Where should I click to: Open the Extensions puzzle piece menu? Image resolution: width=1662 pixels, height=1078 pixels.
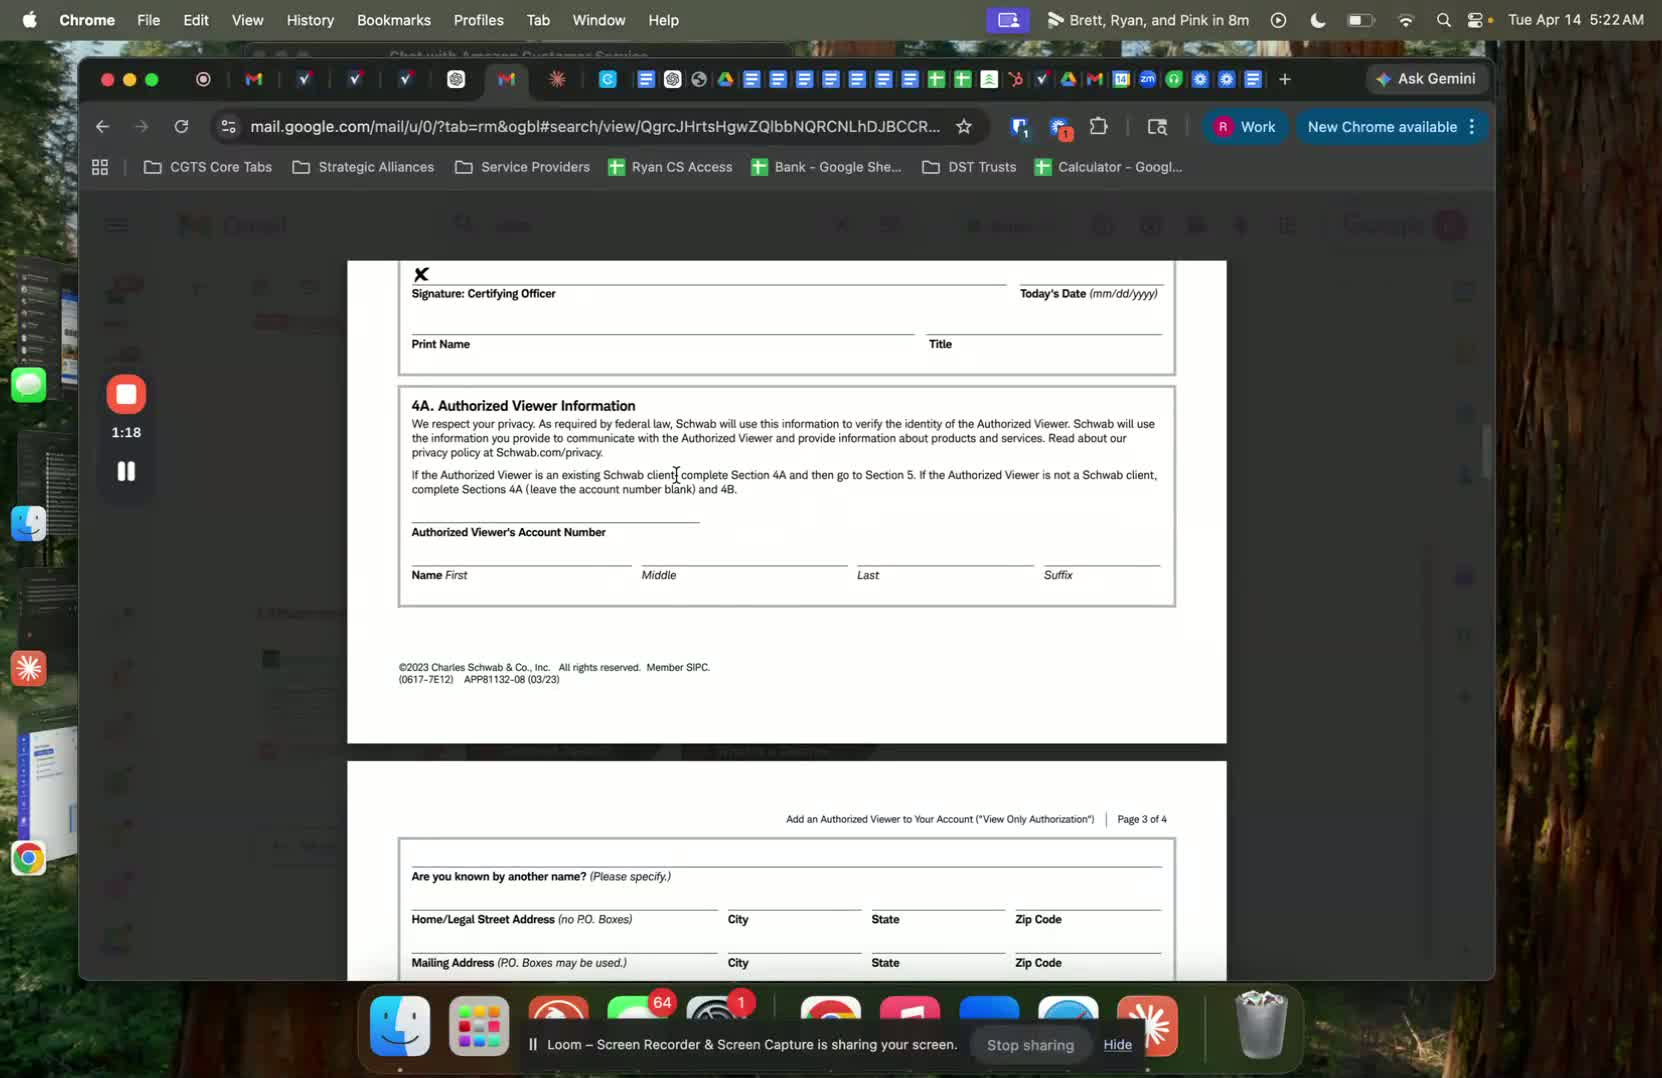pyautogui.click(x=1099, y=126)
